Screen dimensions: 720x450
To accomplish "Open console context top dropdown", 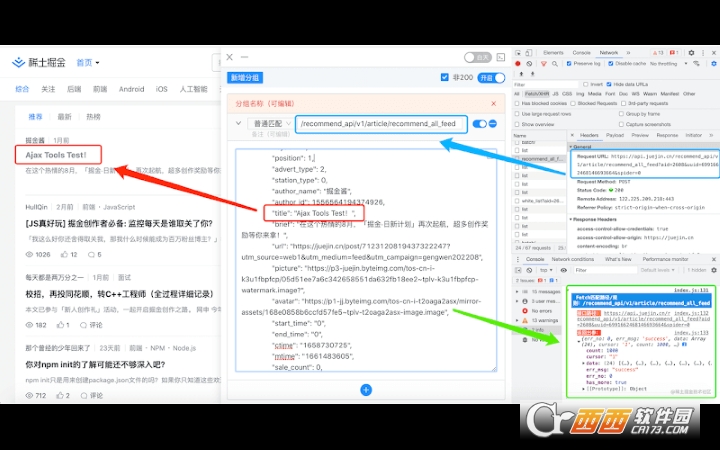I will pos(546,270).
